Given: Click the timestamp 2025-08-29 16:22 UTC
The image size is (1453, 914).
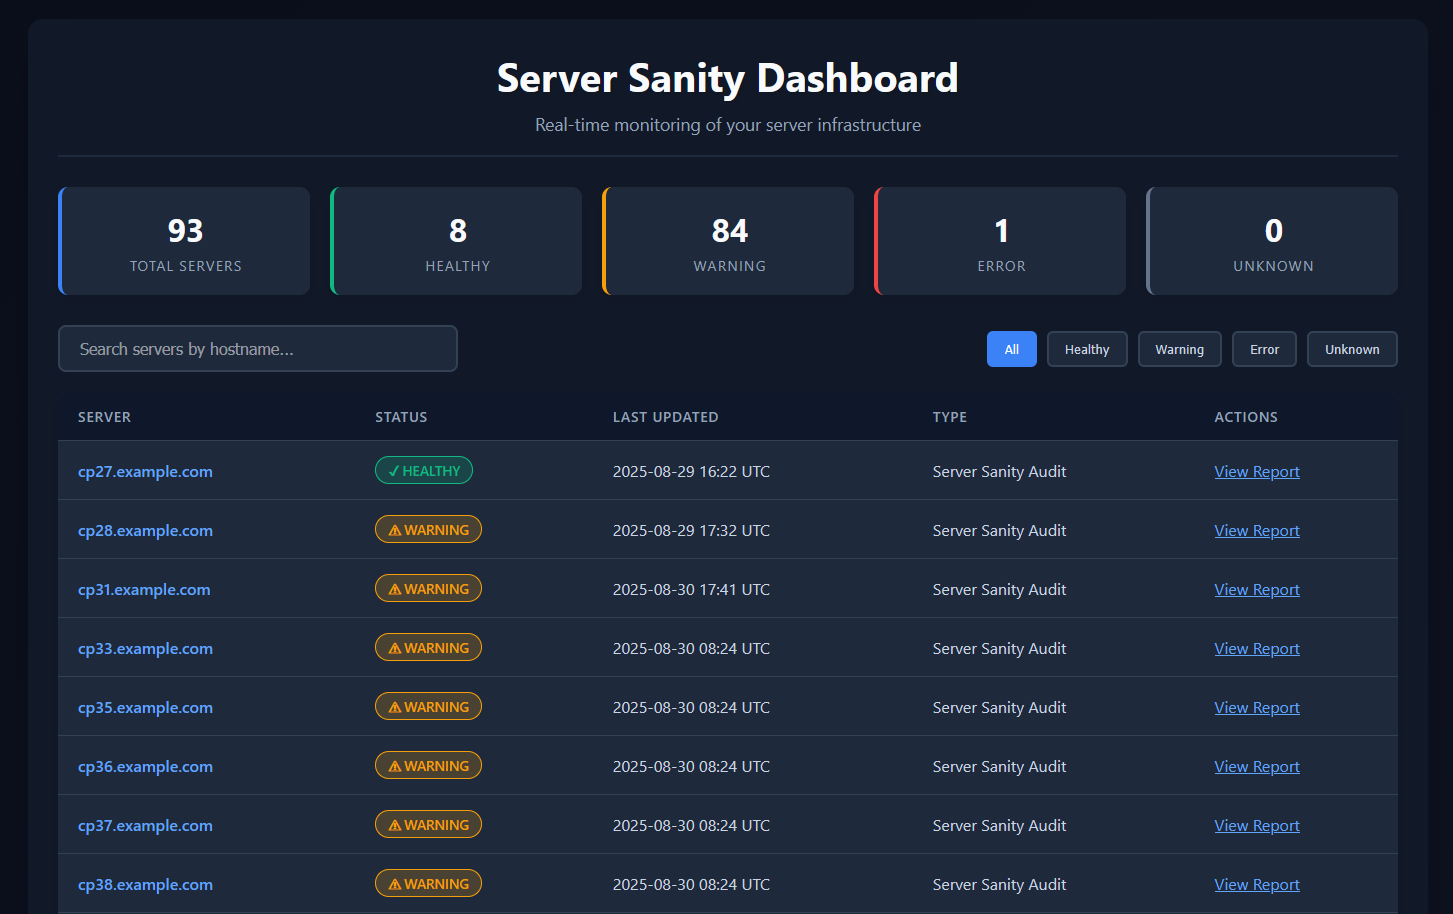Looking at the screenshot, I should pos(691,472).
